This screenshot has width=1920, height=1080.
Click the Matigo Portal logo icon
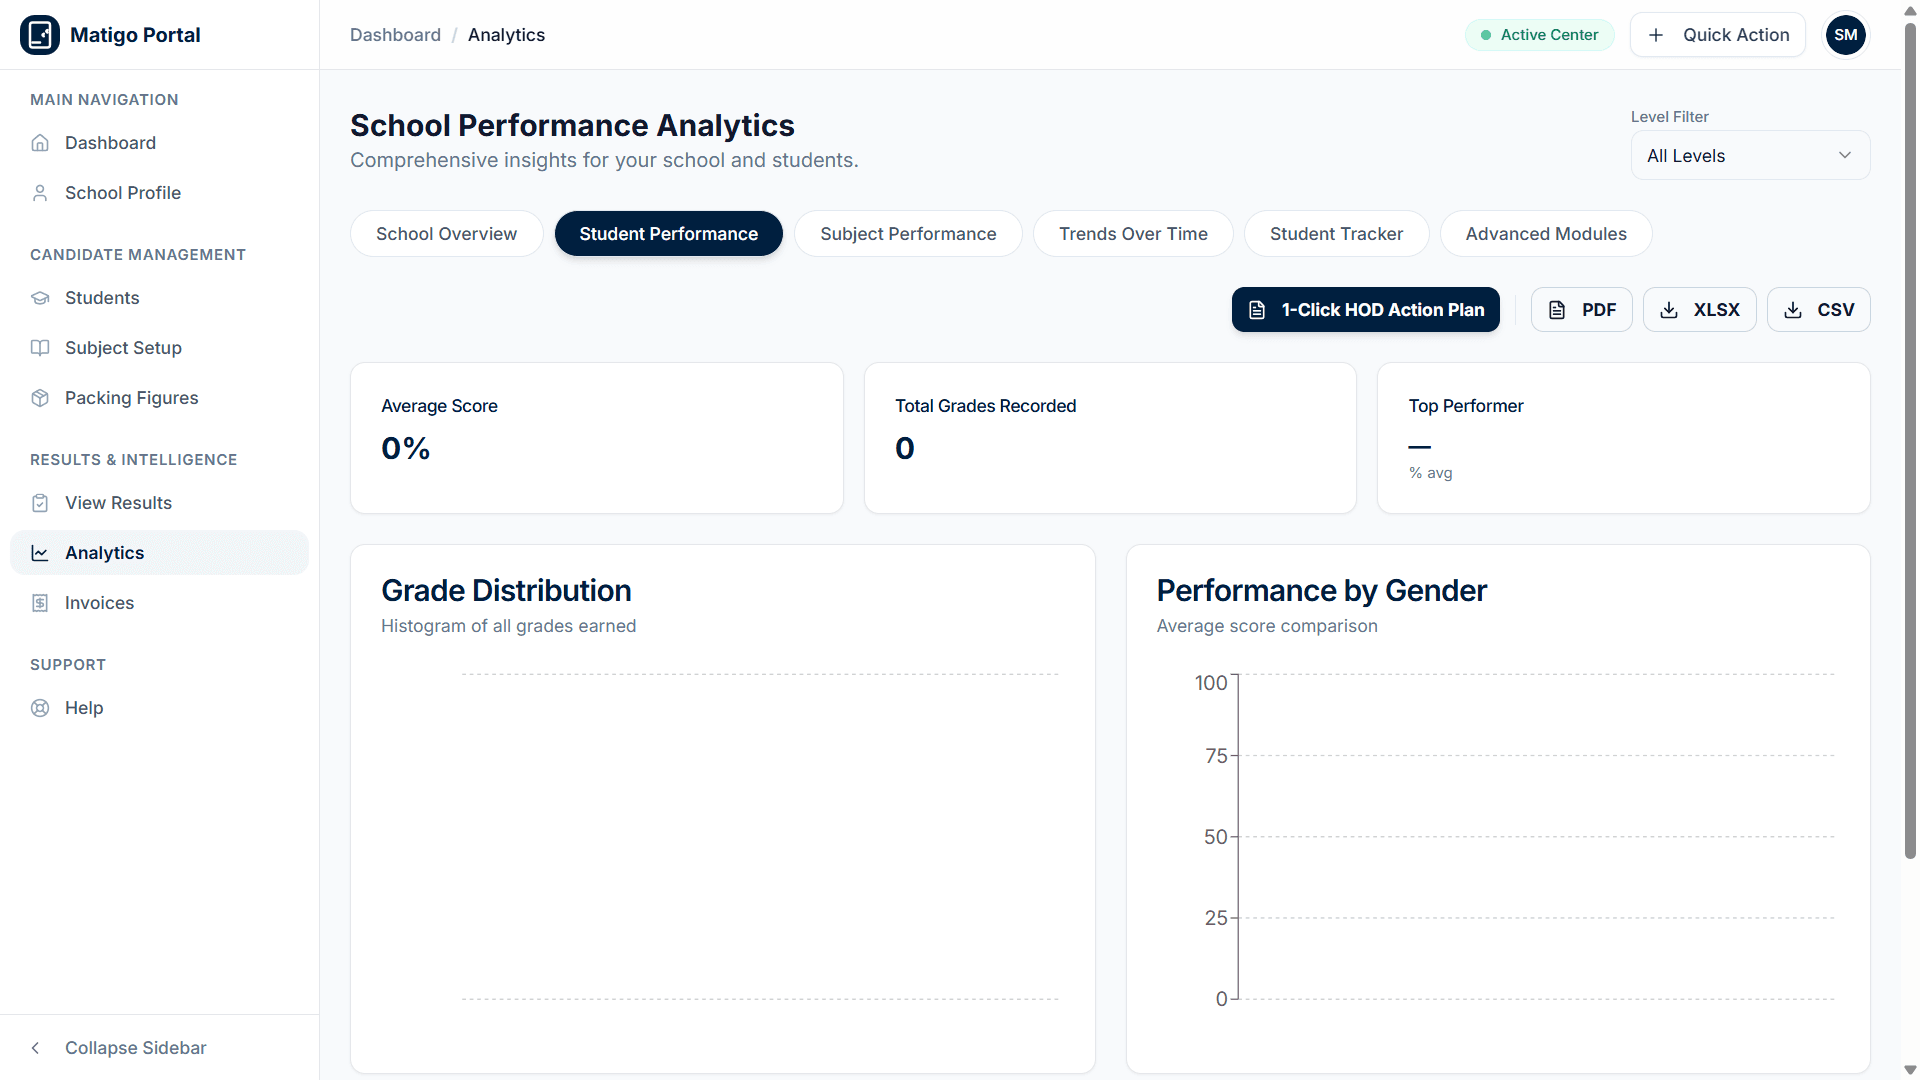click(x=40, y=35)
